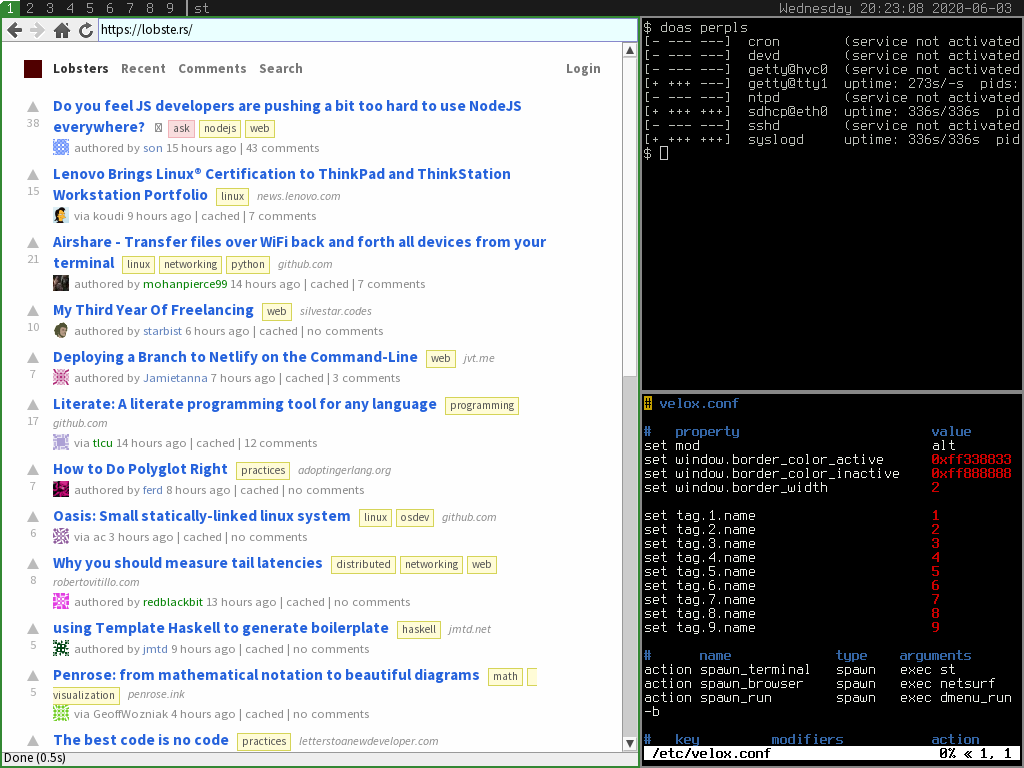Click the forward navigation arrow icon

point(38,30)
